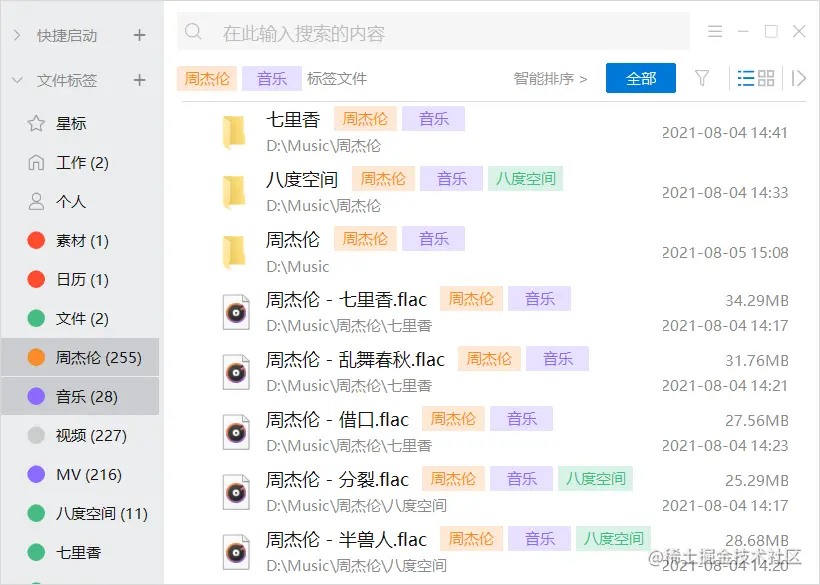Click 八度空间 tag on 八度空间 folder row

[526, 179]
